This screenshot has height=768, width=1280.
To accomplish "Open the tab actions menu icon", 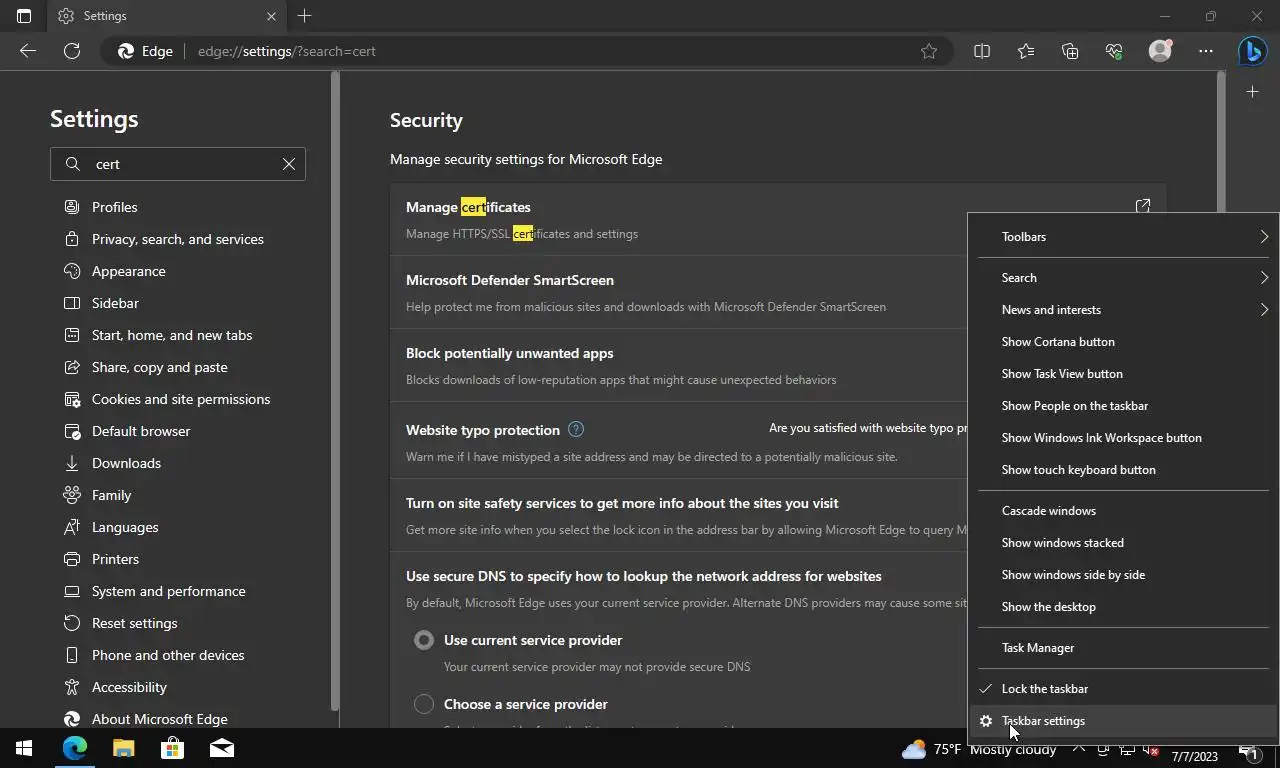I will [x=24, y=16].
